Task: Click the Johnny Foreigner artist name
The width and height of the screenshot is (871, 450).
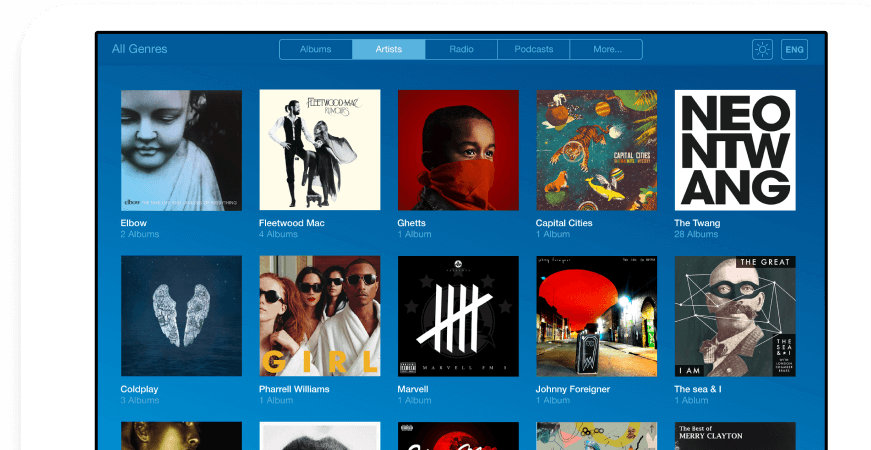Action: pos(573,389)
